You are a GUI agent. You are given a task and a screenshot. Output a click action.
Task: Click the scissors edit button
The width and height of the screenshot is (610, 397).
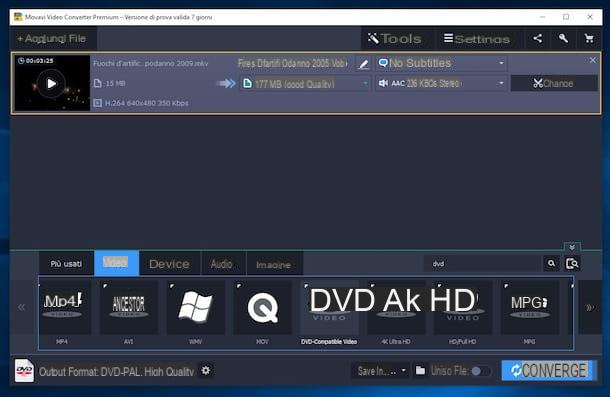(554, 83)
